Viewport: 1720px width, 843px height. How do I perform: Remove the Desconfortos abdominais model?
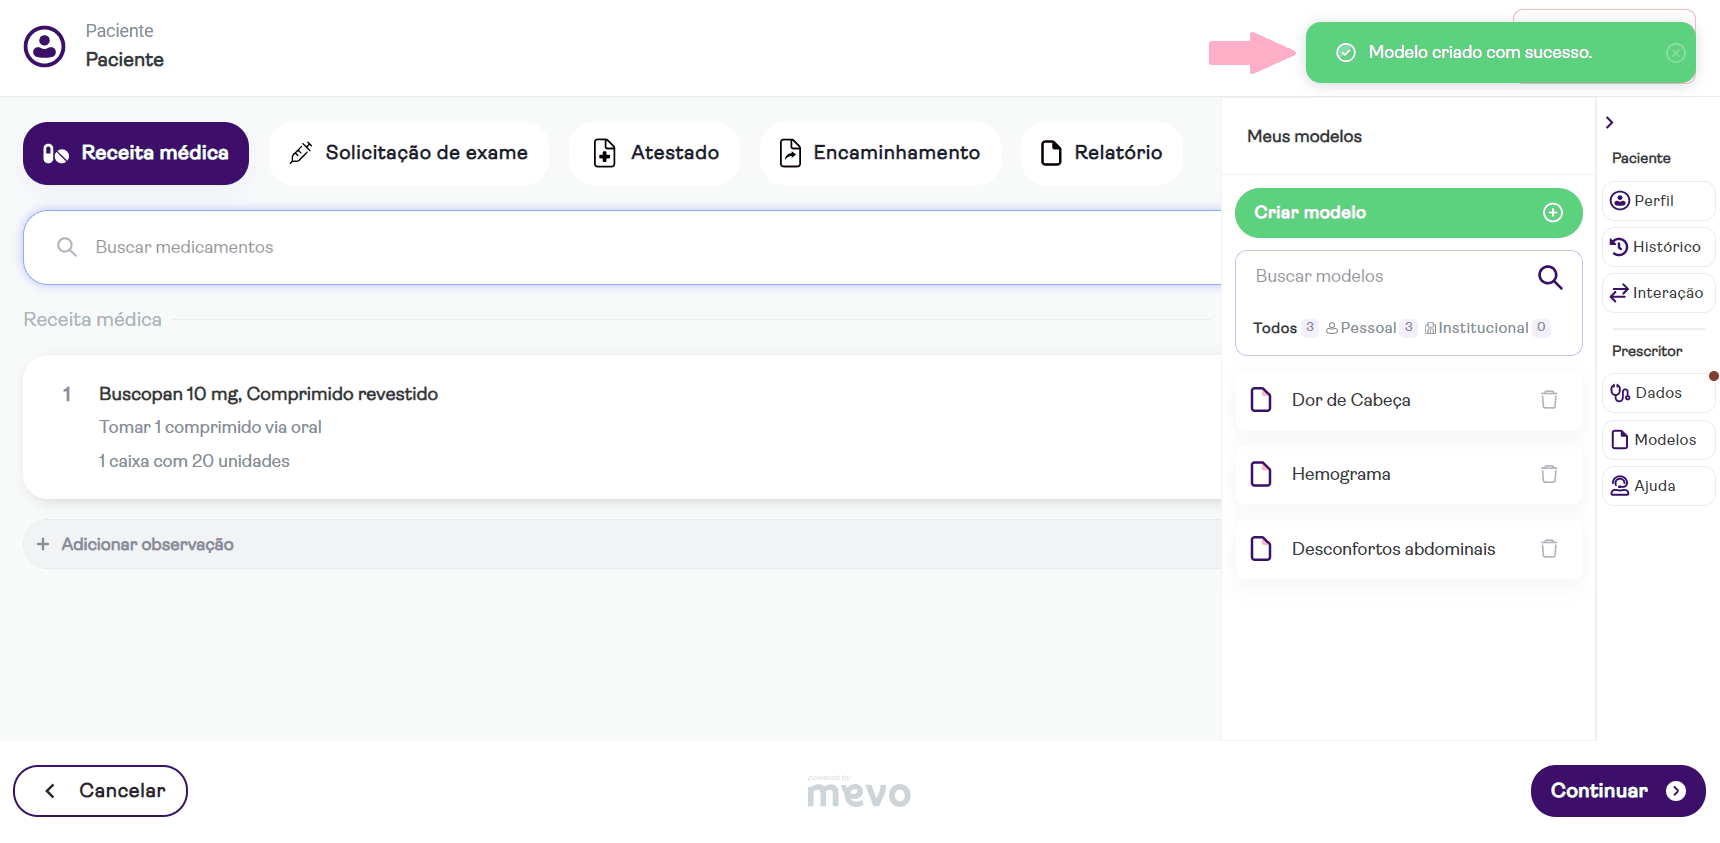(1548, 549)
